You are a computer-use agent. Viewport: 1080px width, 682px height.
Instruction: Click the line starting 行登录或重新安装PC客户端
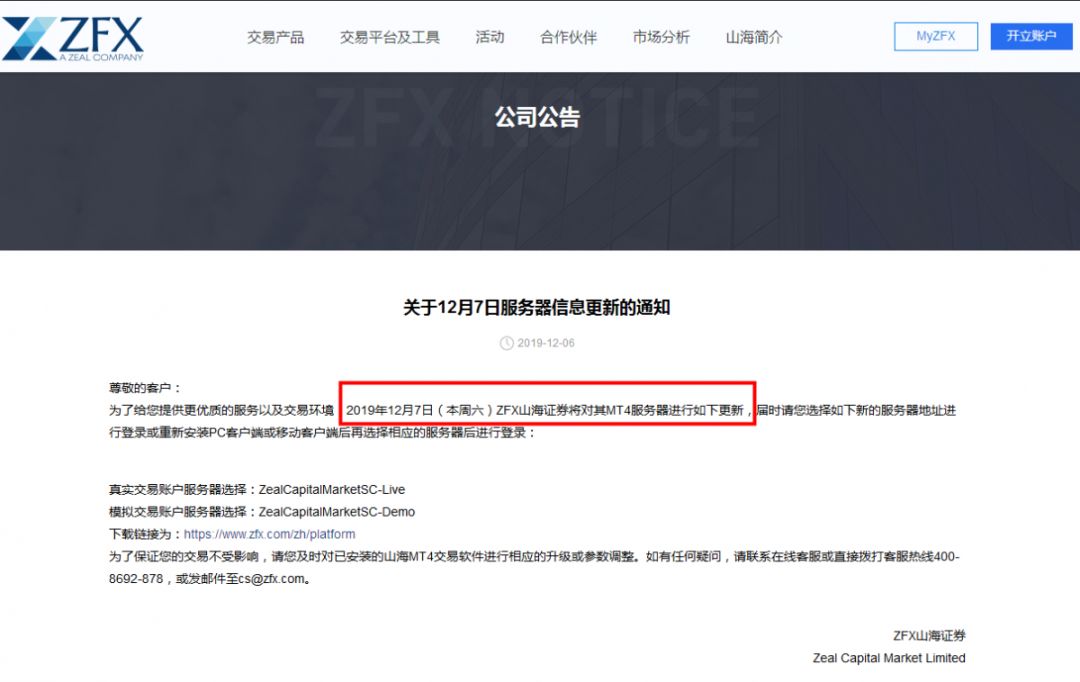tap(322, 433)
